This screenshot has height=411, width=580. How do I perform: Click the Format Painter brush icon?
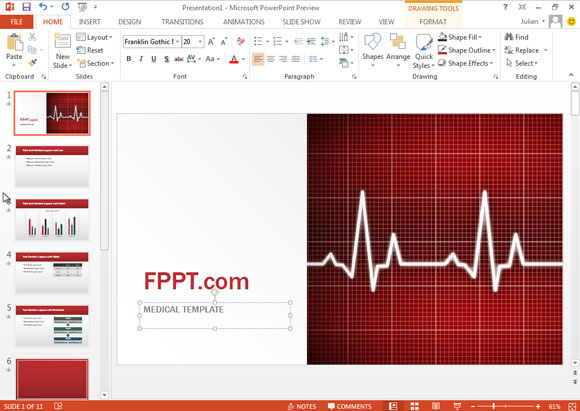(x=33, y=63)
